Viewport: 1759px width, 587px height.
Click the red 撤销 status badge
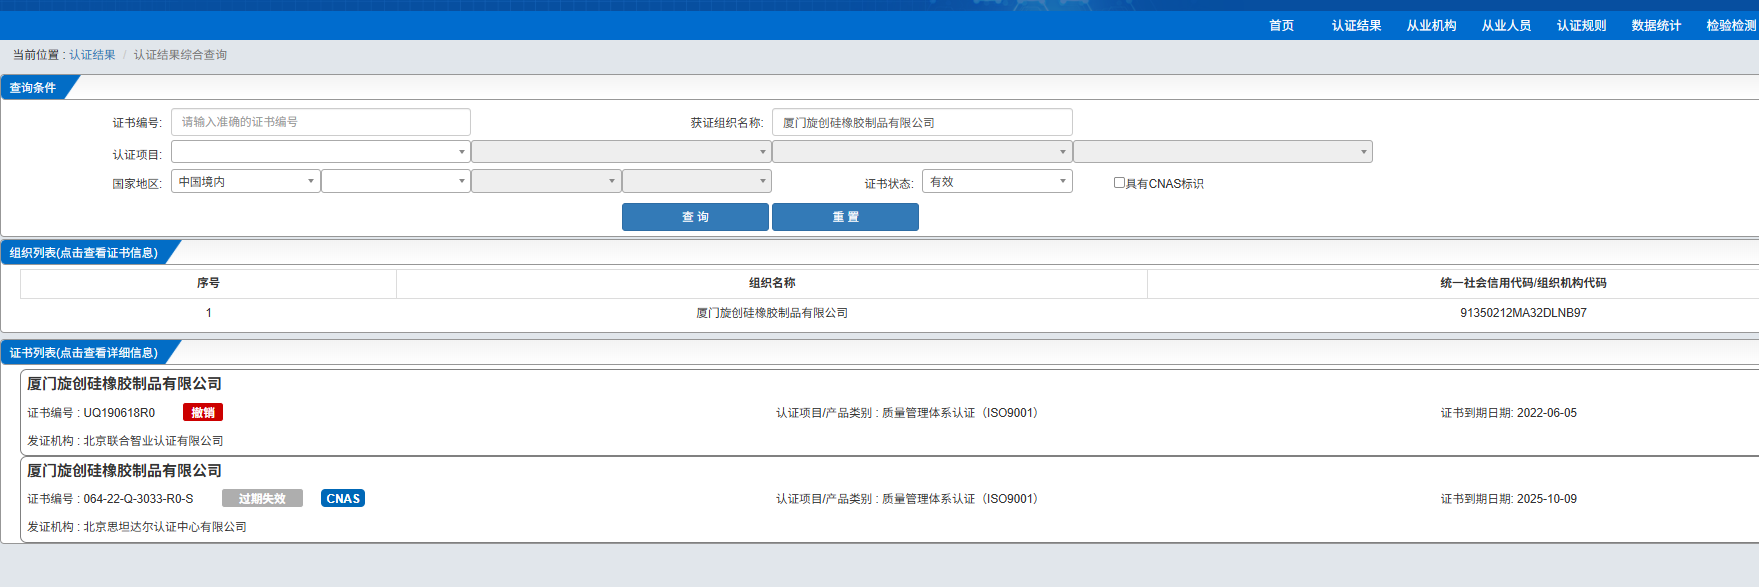click(203, 413)
